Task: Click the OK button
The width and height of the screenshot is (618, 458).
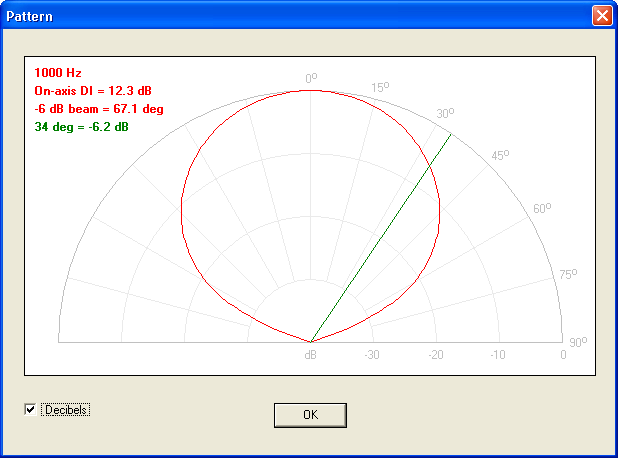Action: 310,415
